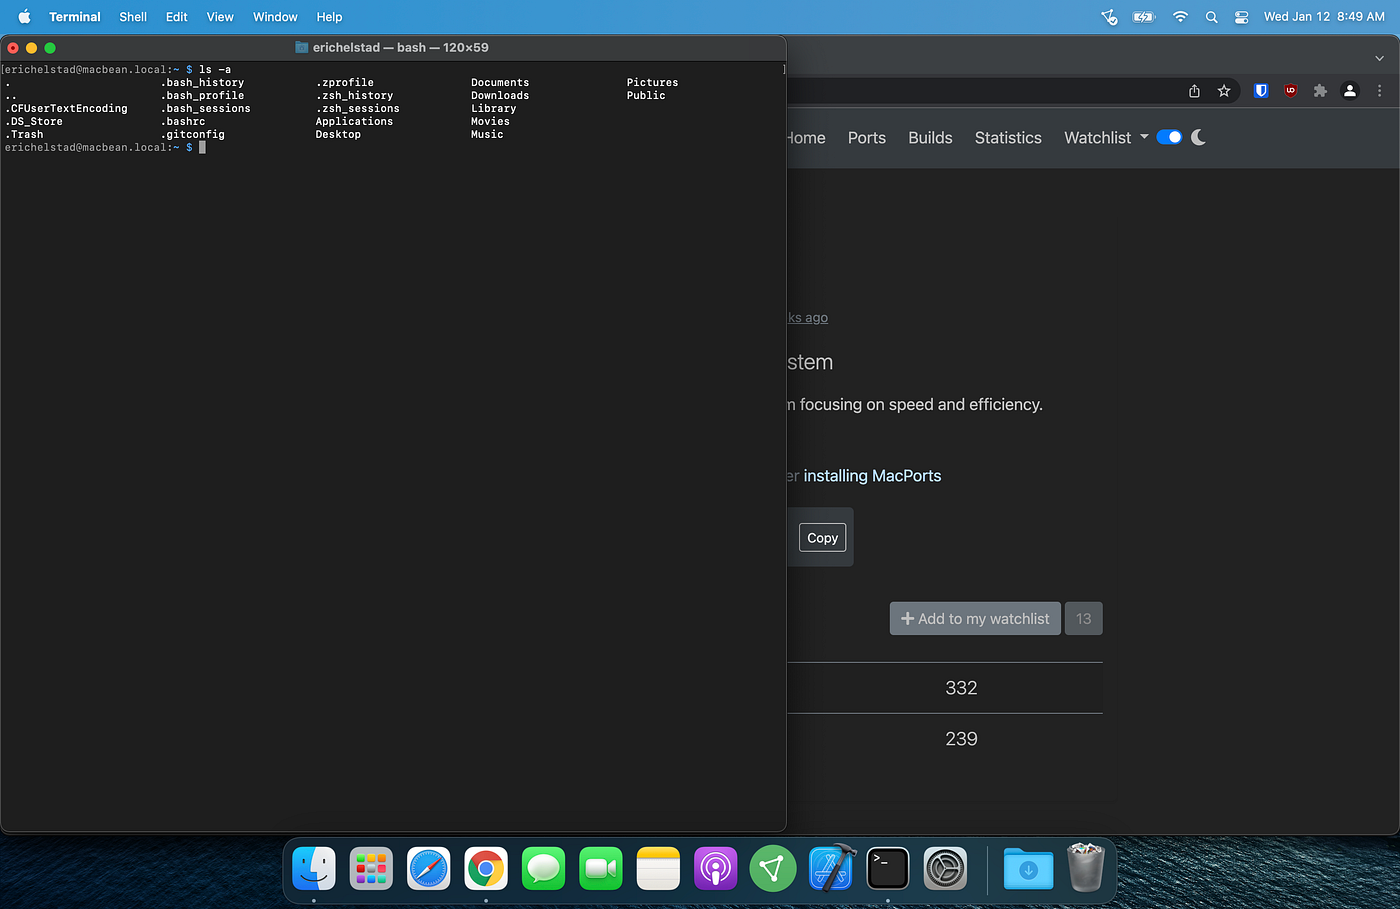
Task: Bookmark this page with the star icon
Action: [1224, 91]
